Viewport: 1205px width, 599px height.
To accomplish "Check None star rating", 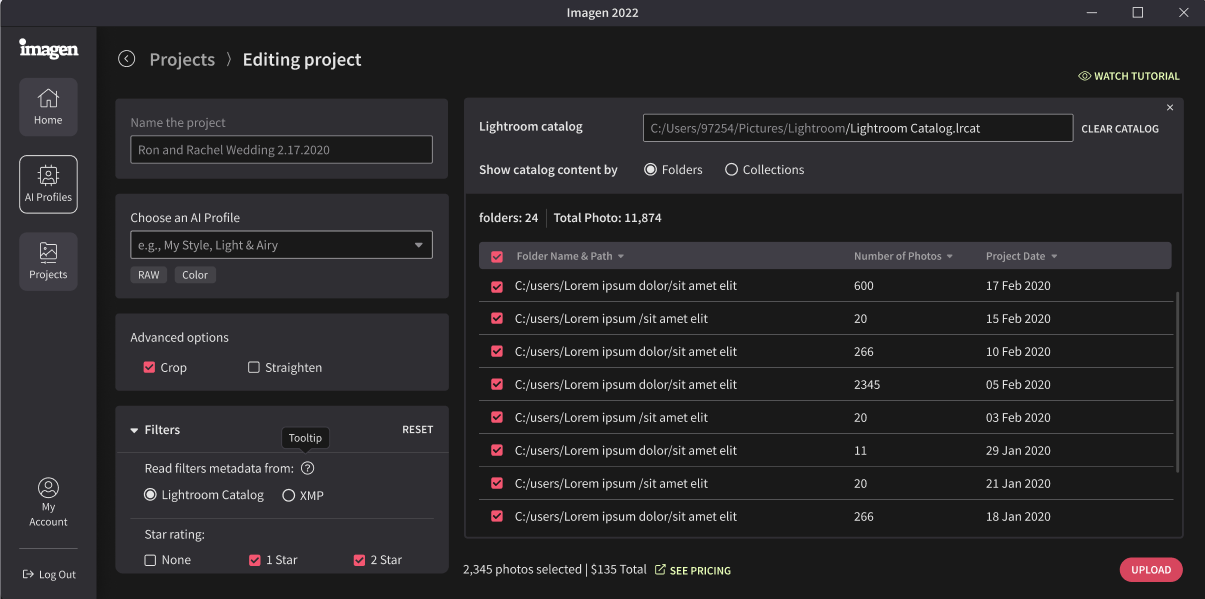I will 150,560.
